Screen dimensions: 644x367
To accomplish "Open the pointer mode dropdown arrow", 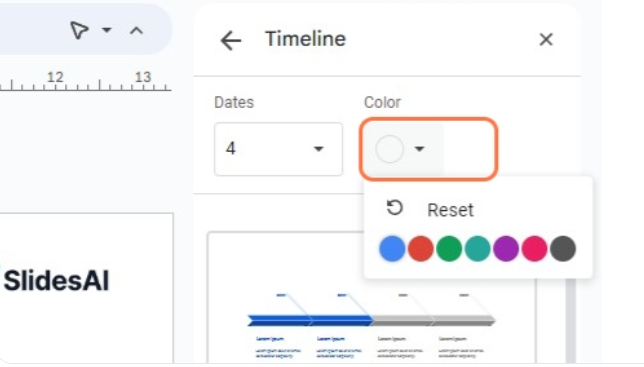I will [x=107, y=30].
